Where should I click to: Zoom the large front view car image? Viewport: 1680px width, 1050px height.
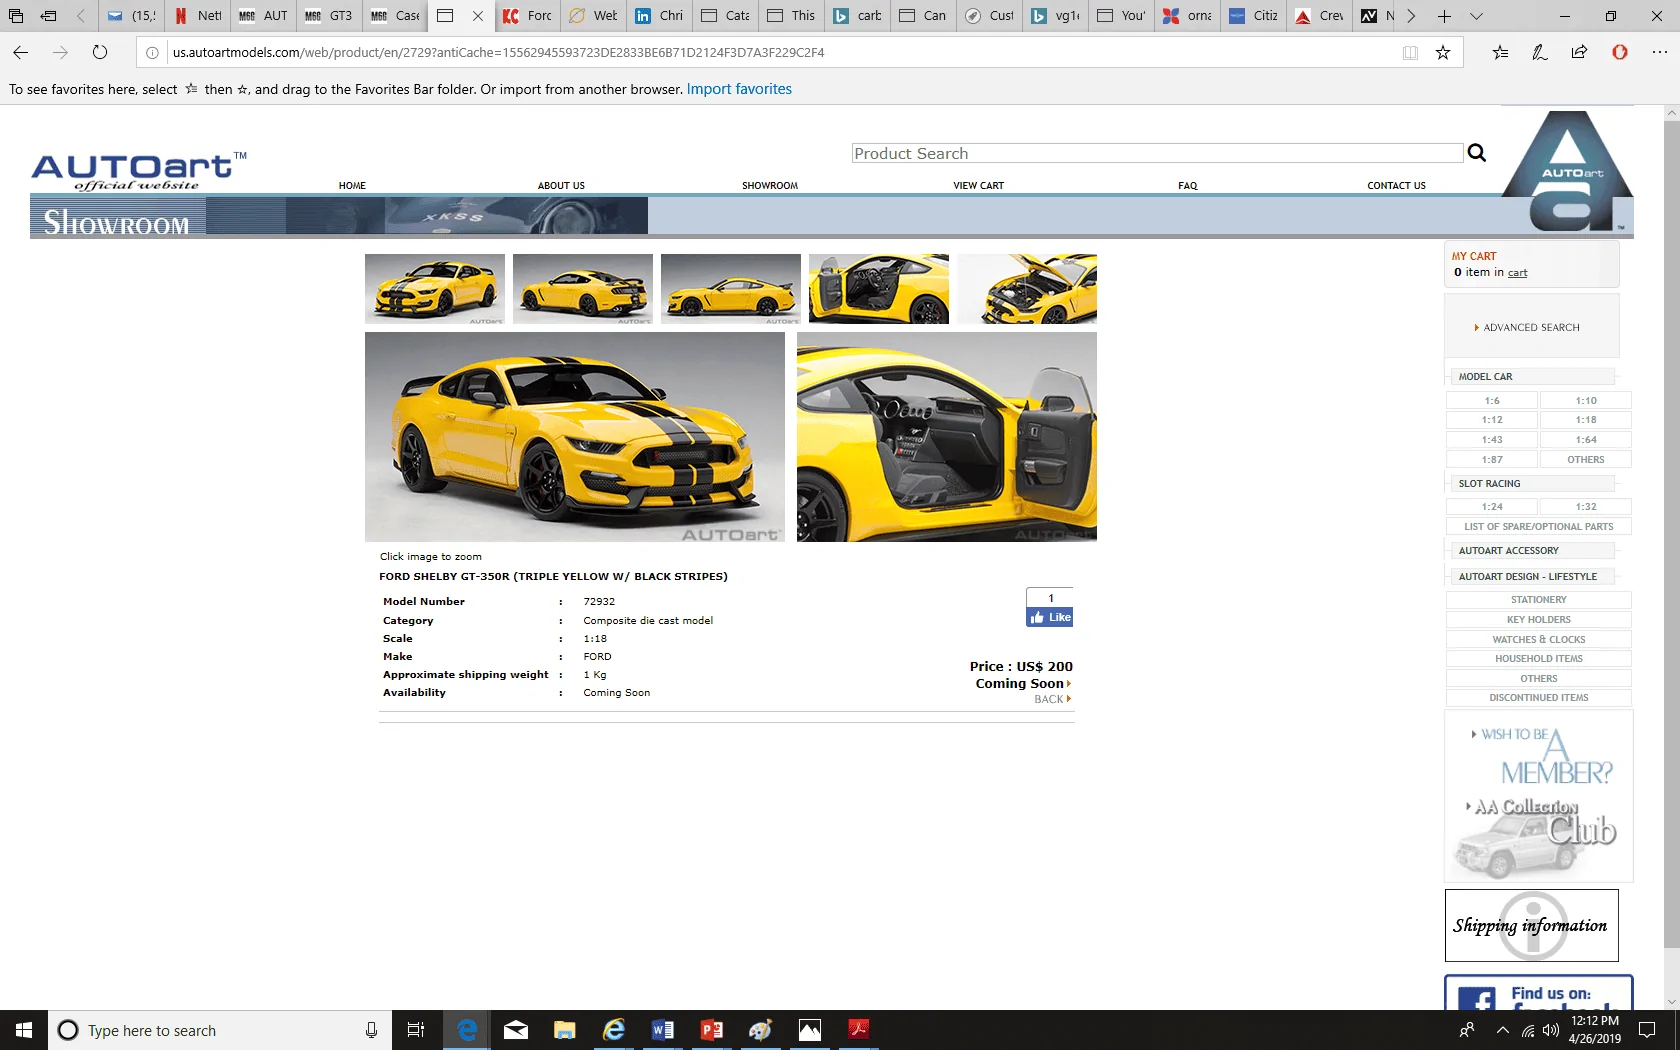coord(575,437)
